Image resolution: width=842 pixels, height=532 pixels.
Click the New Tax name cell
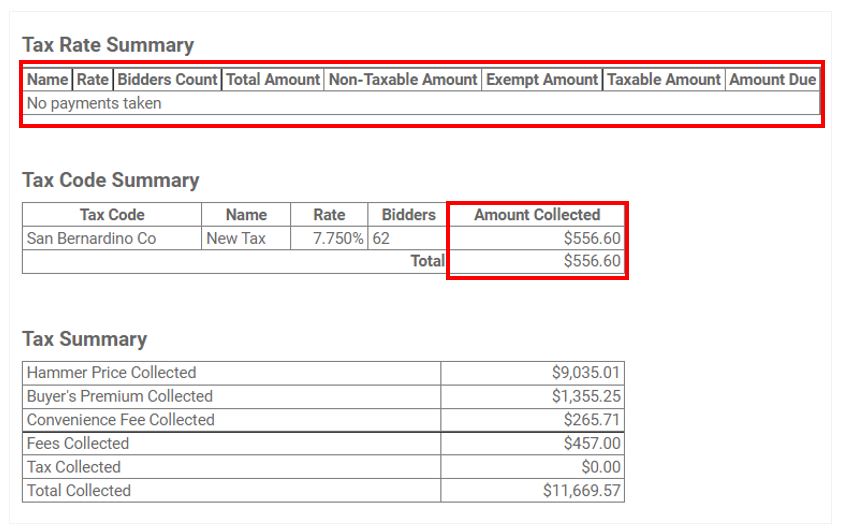pyautogui.click(x=246, y=238)
